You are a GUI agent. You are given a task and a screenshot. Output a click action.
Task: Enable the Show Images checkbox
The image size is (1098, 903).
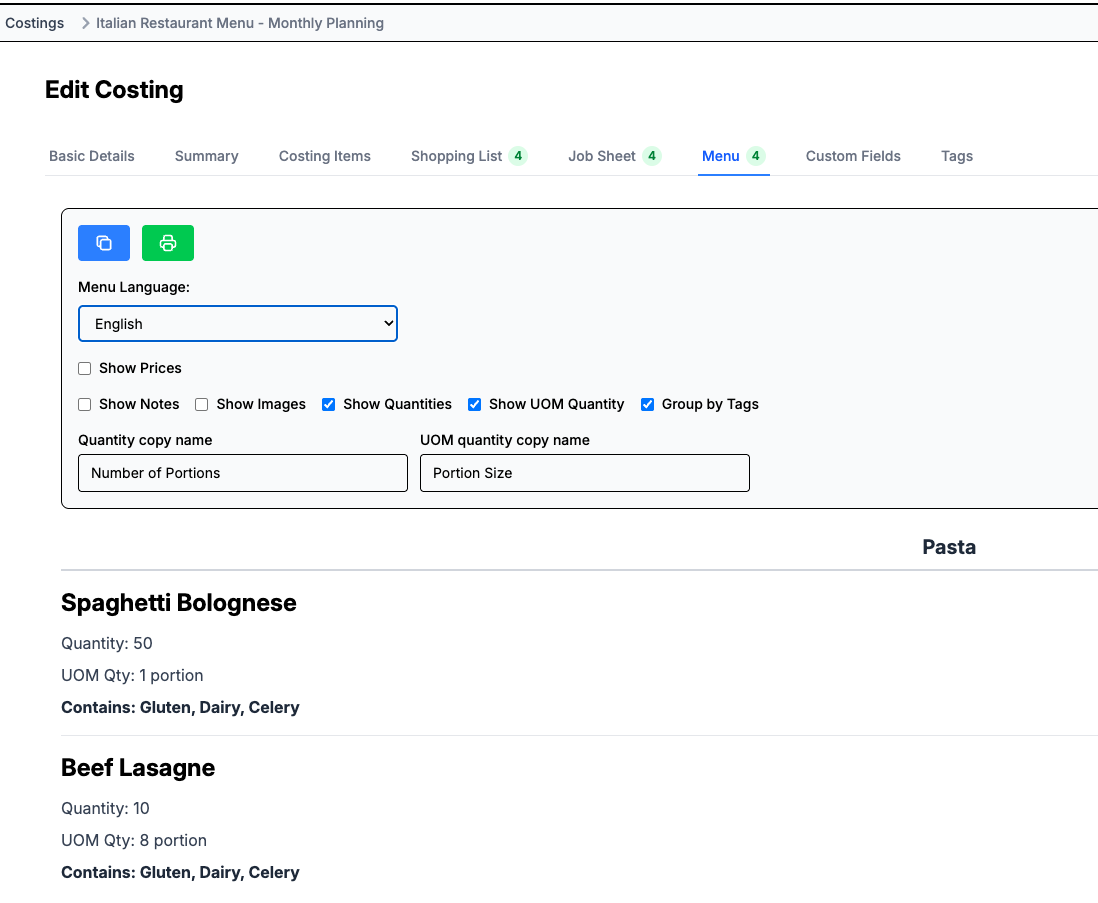pos(202,404)
